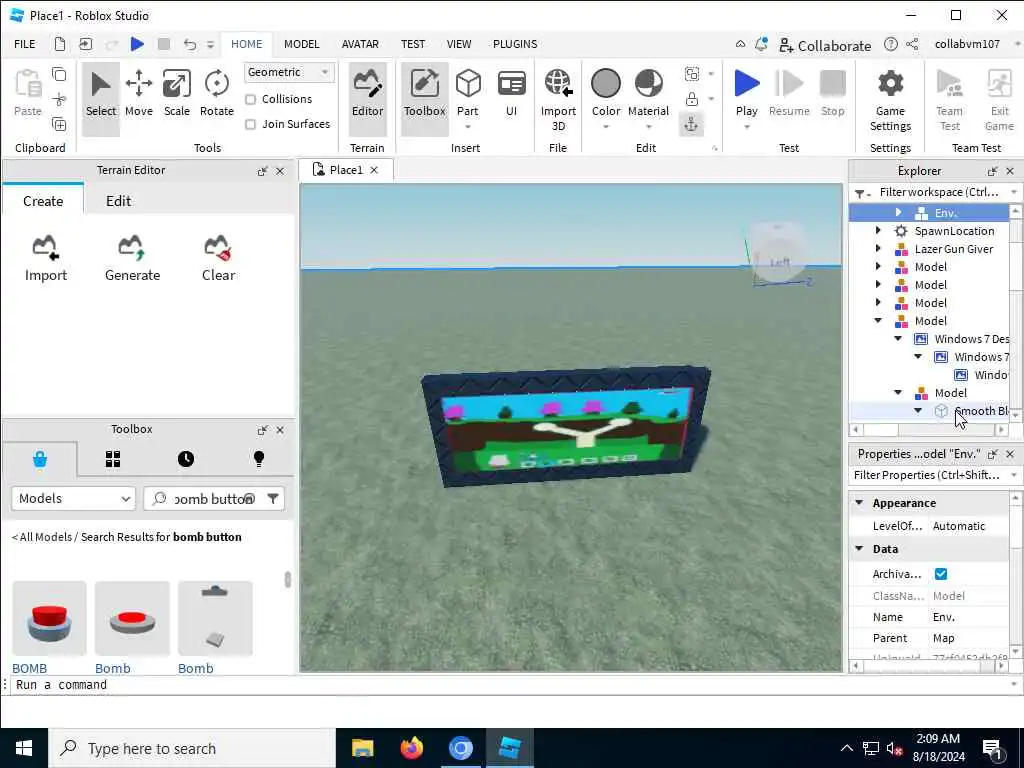The width and height of the screenshot is (1024, 768).
Task: Click the Cut scissors icon
Action: pyautogui.click(x=59, y=99)
